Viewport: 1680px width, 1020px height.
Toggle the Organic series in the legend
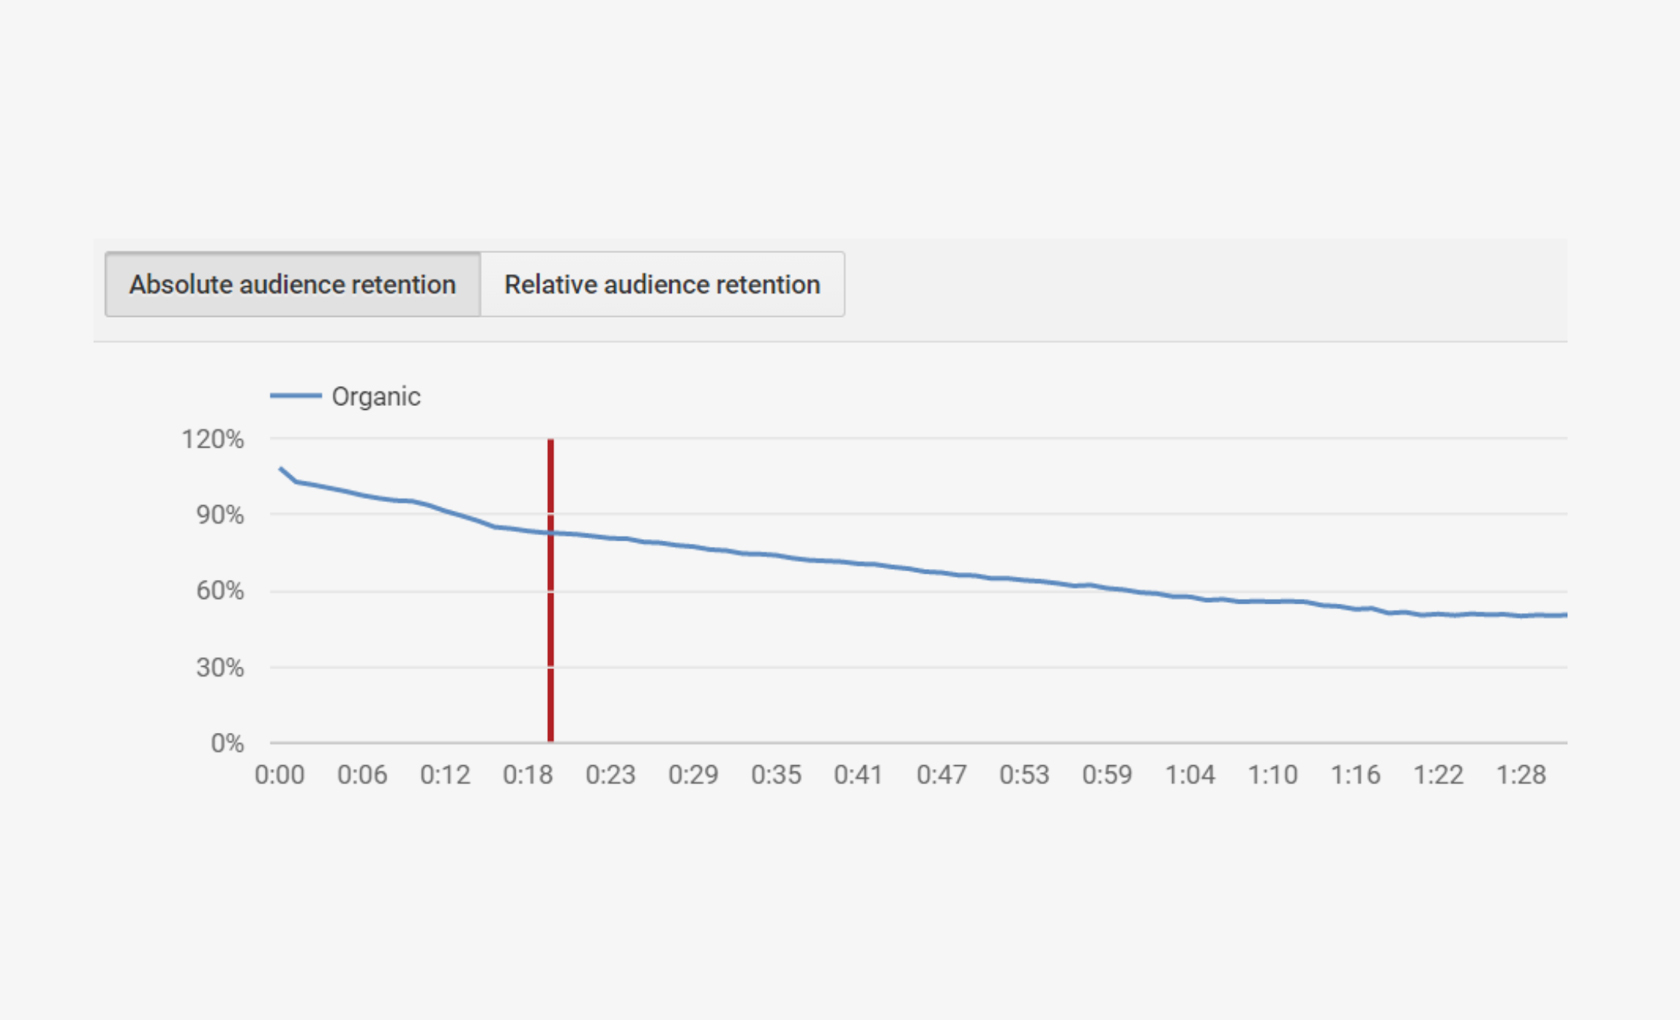tap(346, 396)
